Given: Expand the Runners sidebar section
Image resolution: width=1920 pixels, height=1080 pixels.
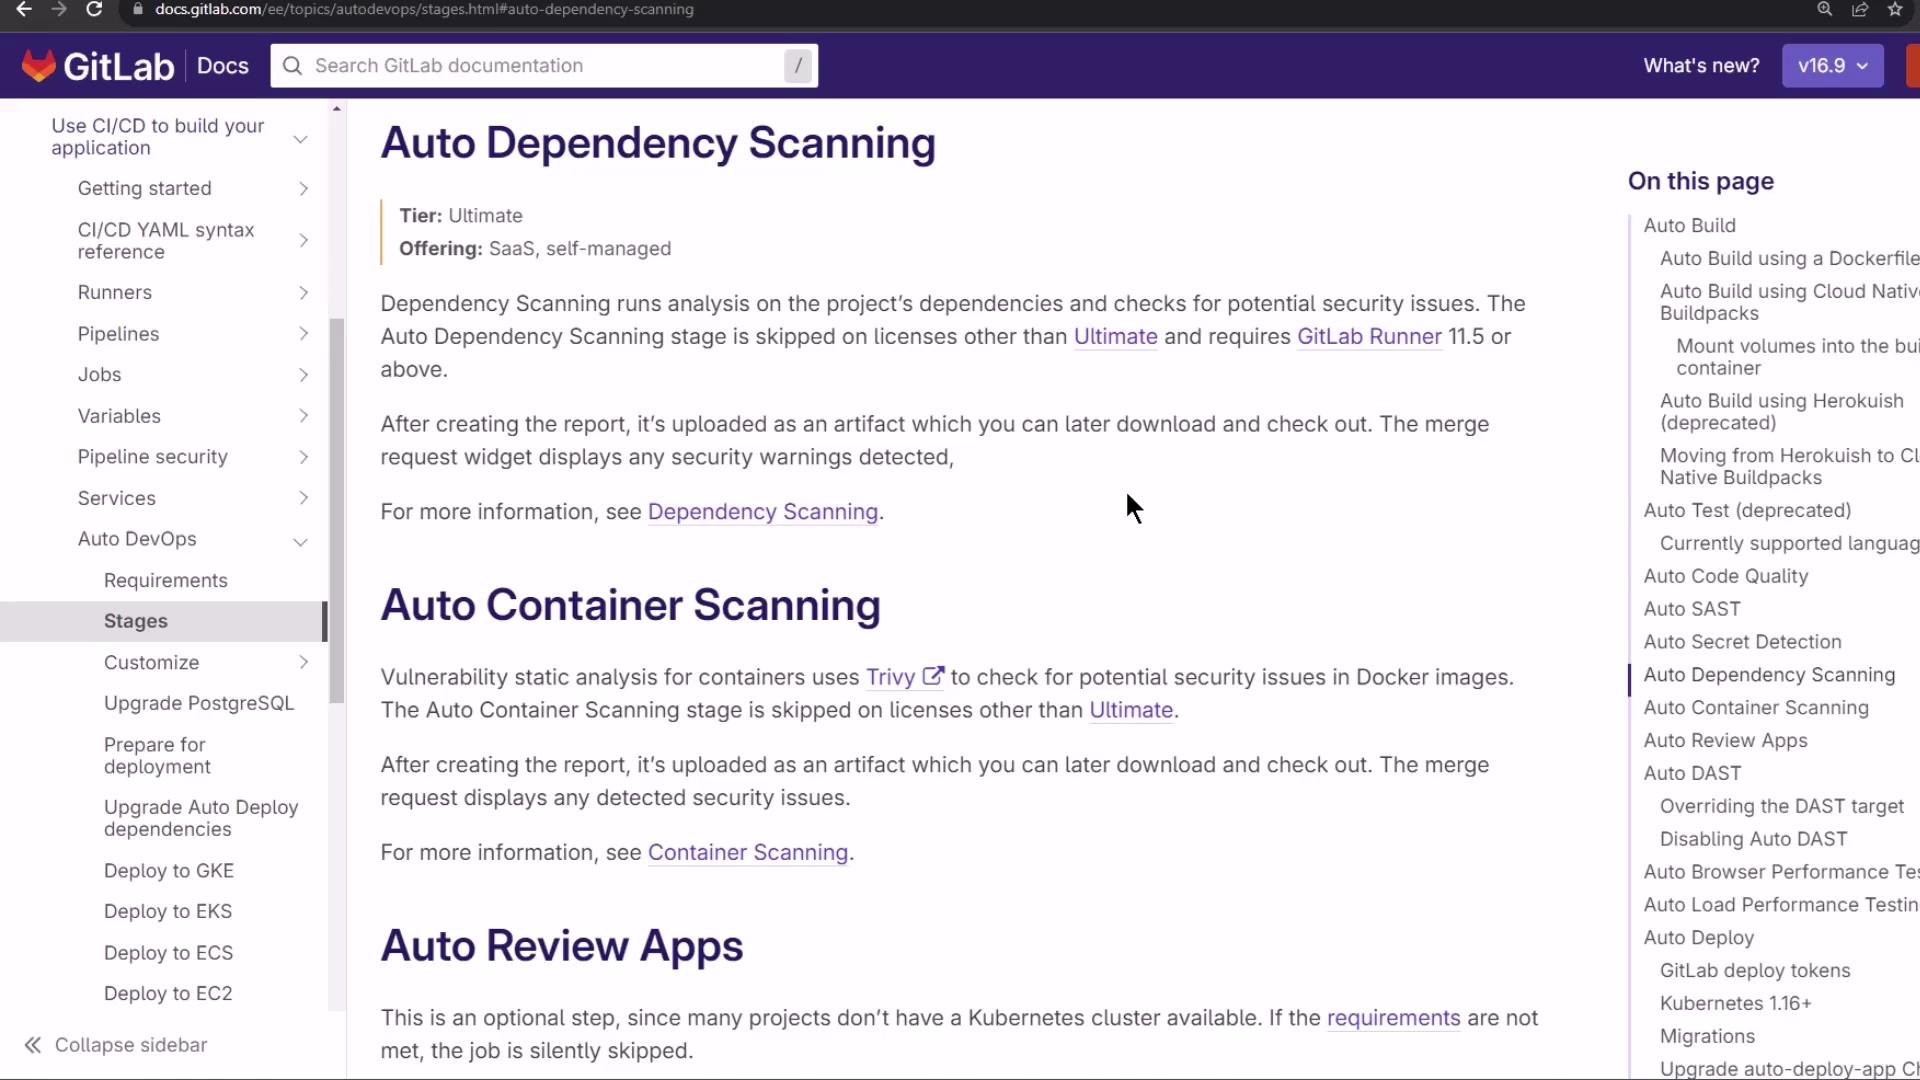Looking at the screenshot, I should click(303, 293).
